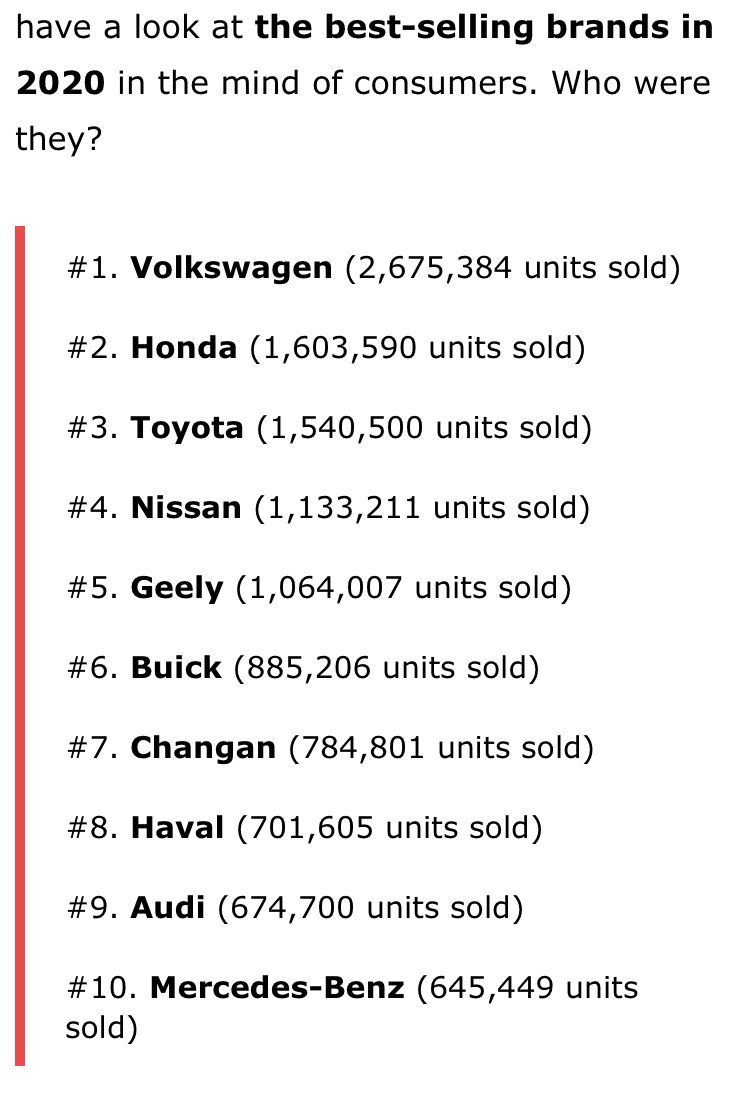Click the '#10.' rank number

coord(101,987)
